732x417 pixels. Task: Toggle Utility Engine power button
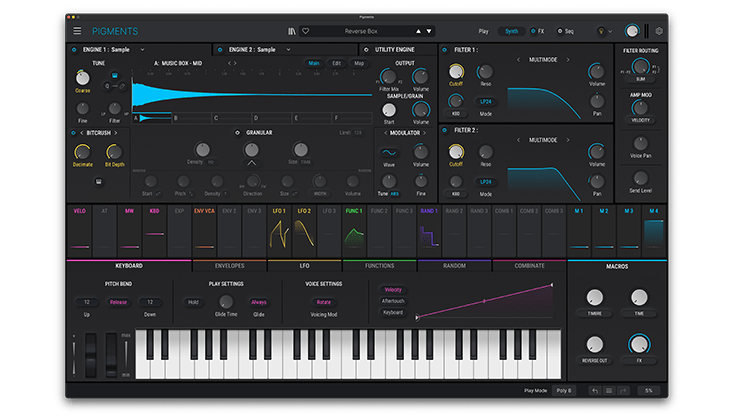tap(366, 49)
